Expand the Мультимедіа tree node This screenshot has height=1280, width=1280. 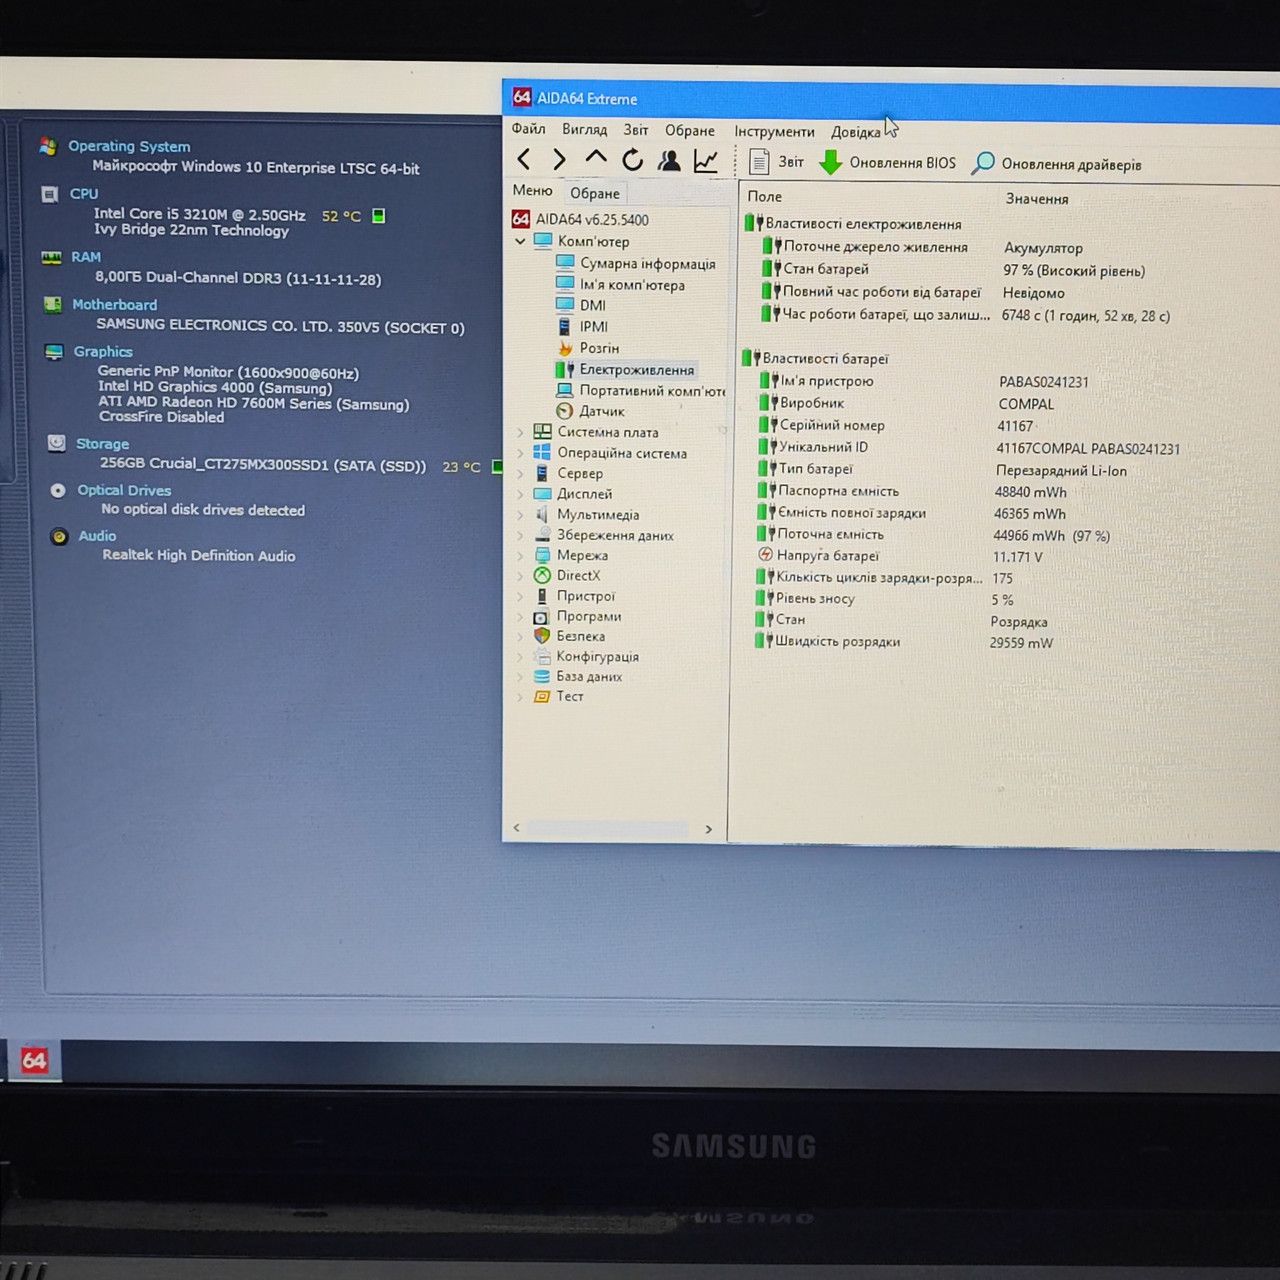pos(520,515)
